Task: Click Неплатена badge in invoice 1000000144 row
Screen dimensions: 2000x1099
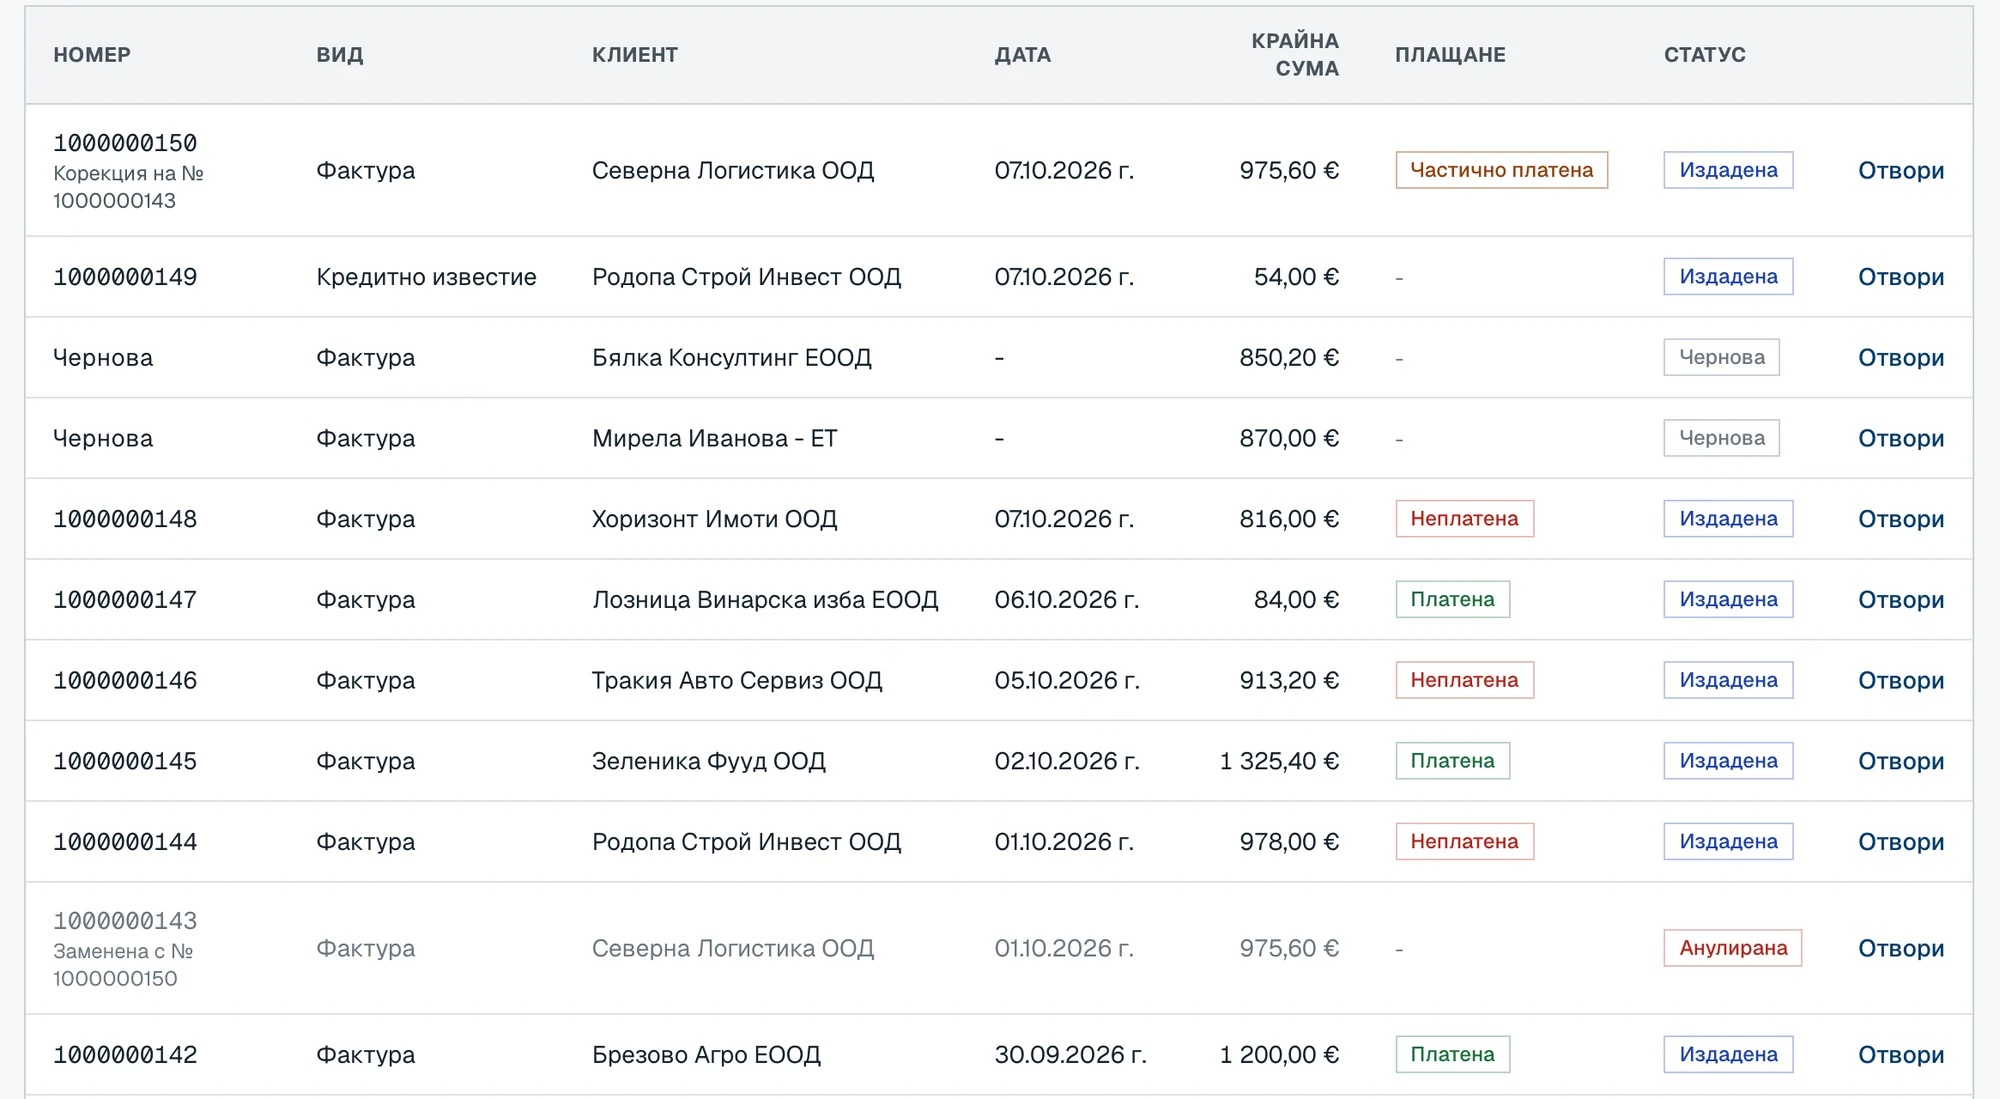Action: [1464, 842]
